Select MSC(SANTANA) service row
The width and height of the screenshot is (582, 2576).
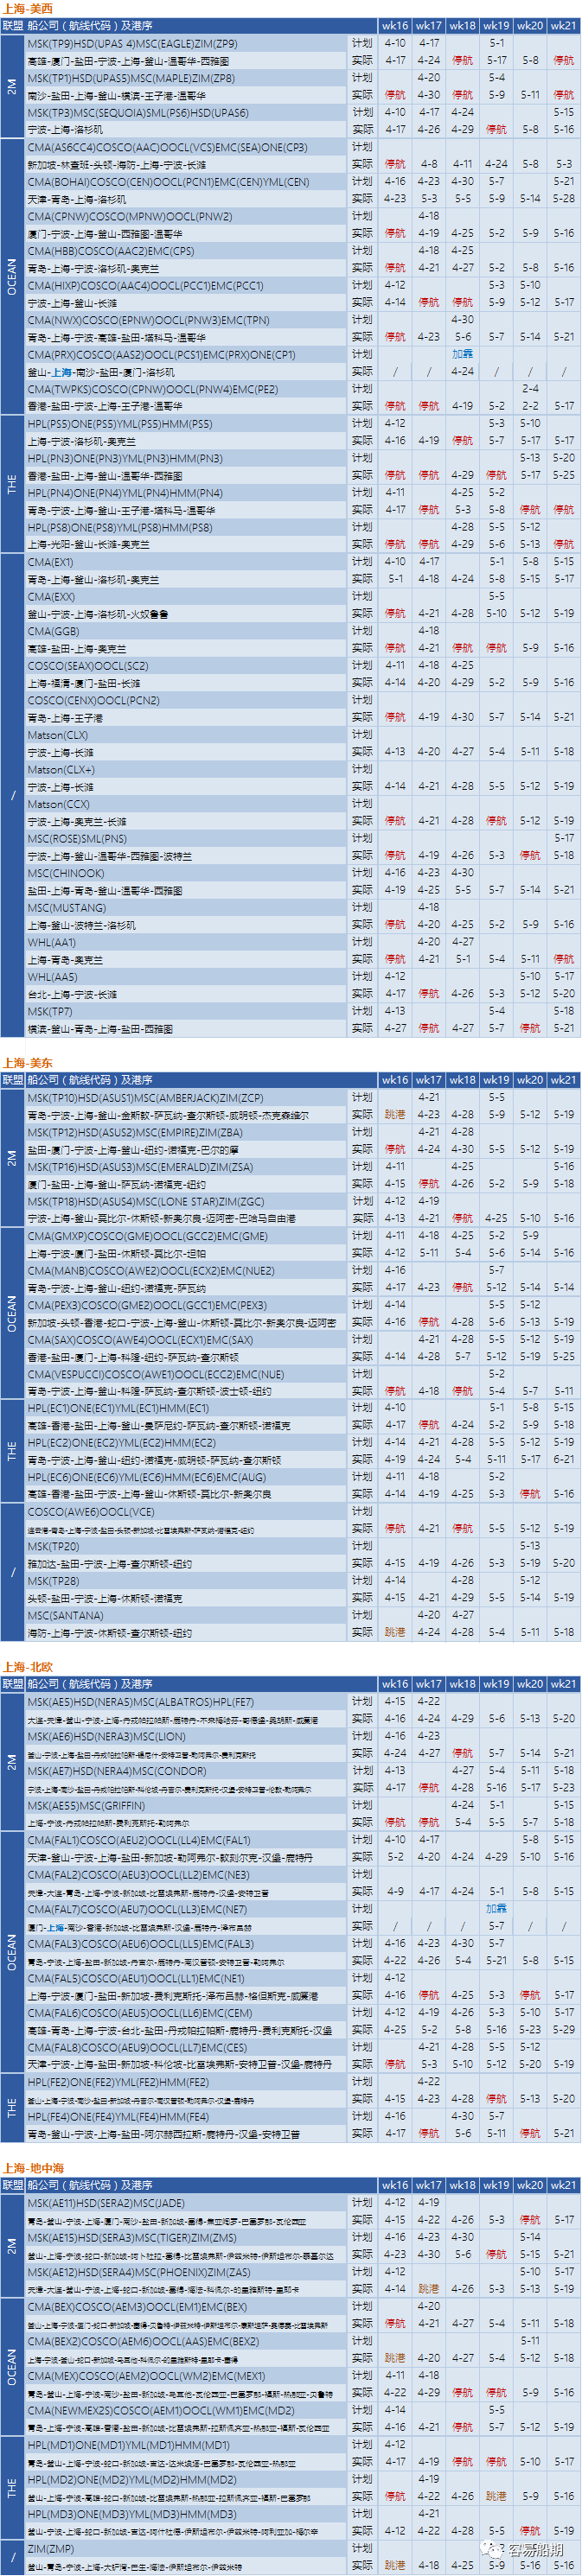click(x=186, y=1615)
